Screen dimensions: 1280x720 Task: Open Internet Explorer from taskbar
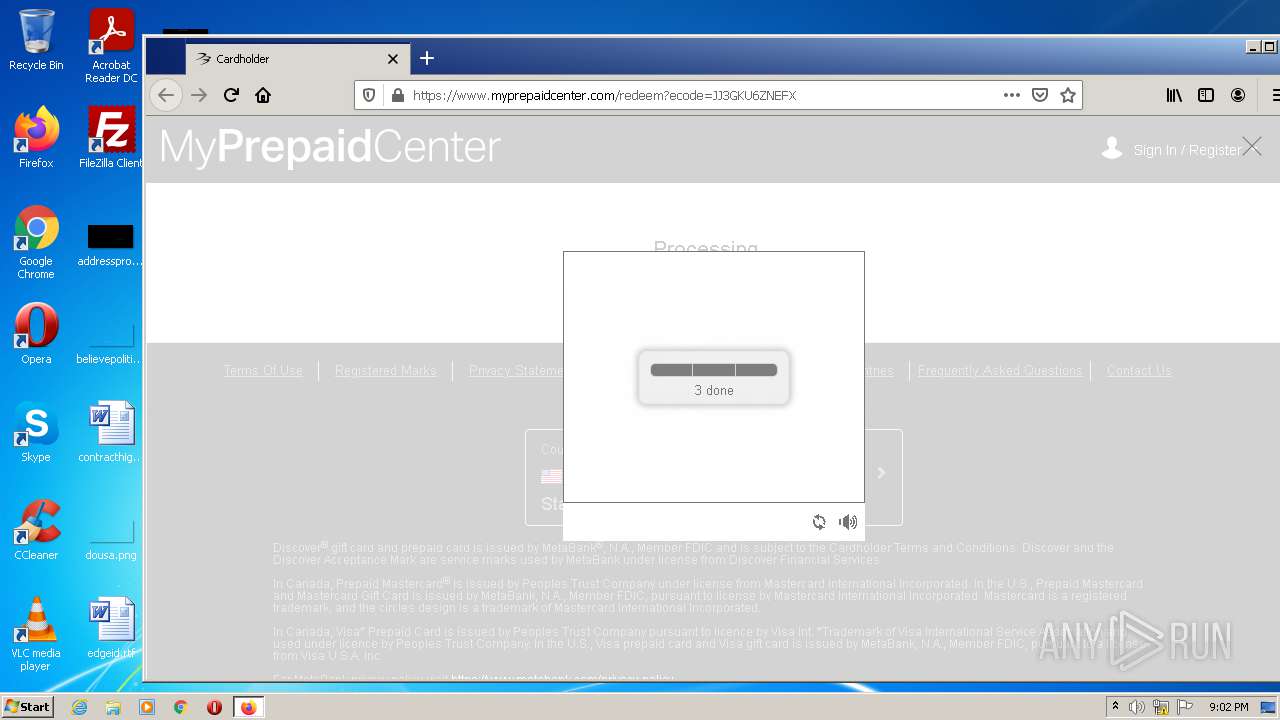79,707
